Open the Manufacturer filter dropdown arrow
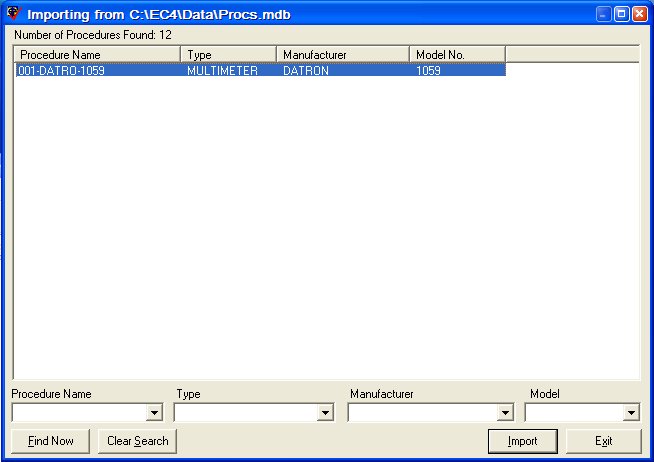The width and height of the screenshot is (654, 462). click(x=505, y=412)
